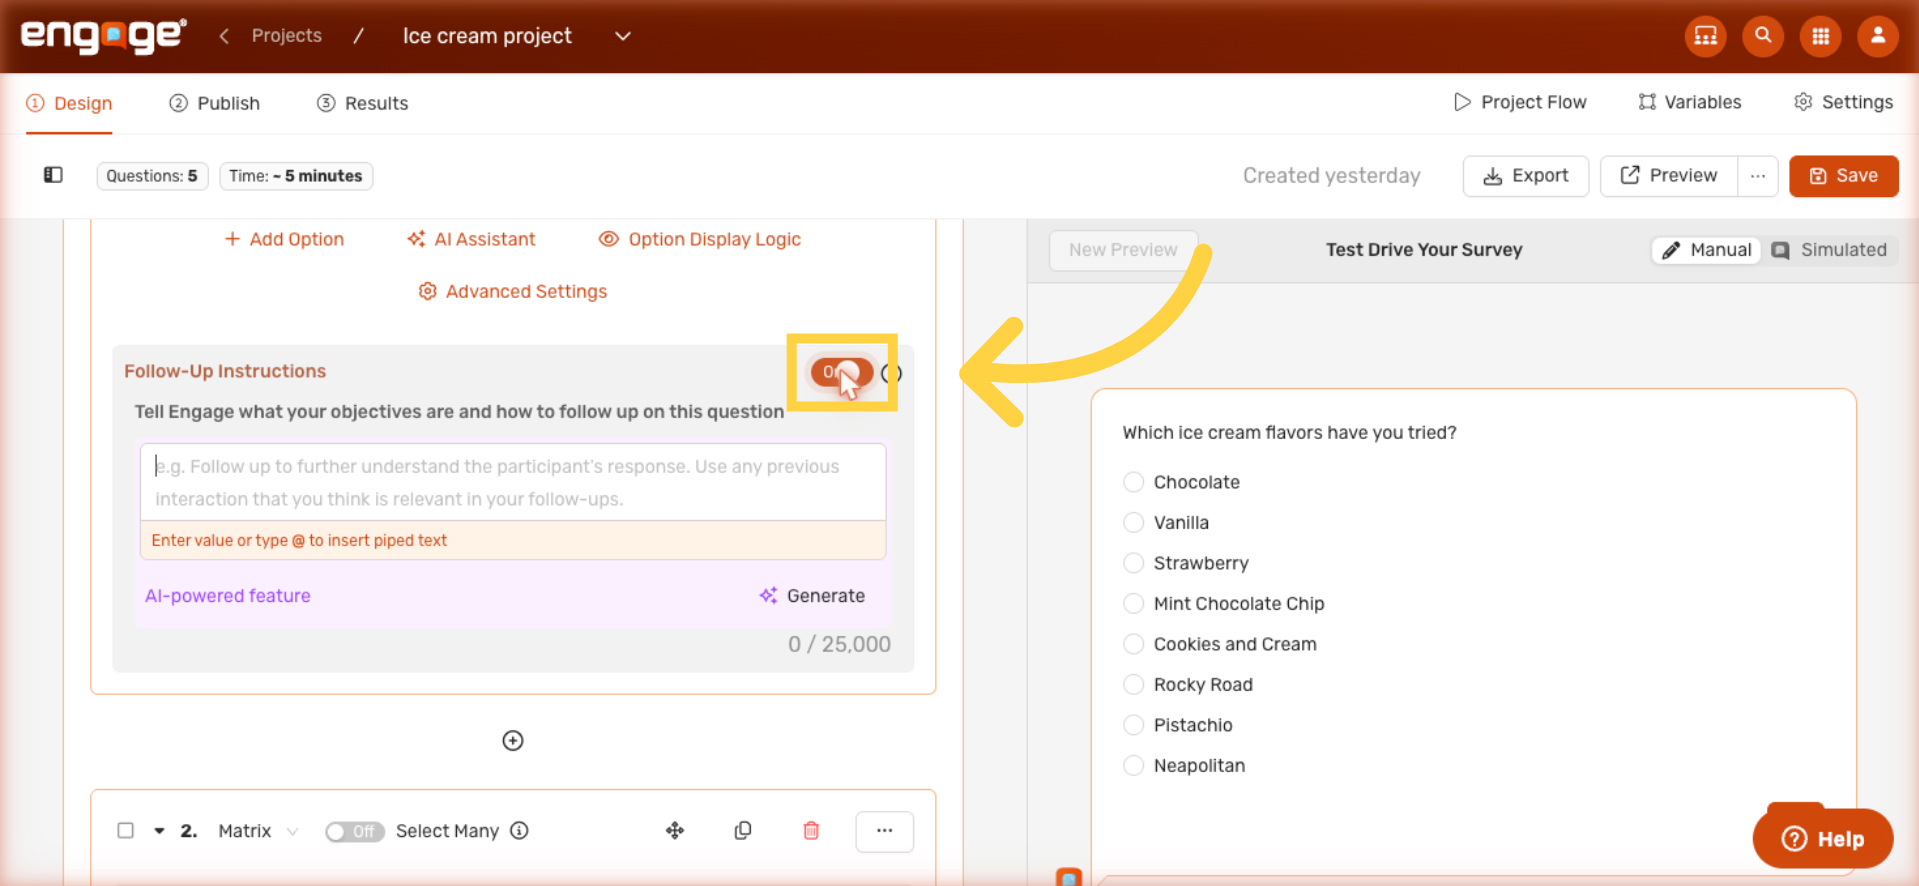Select the Rocky Road option
1919x886 pixels.
point(1133,684)
